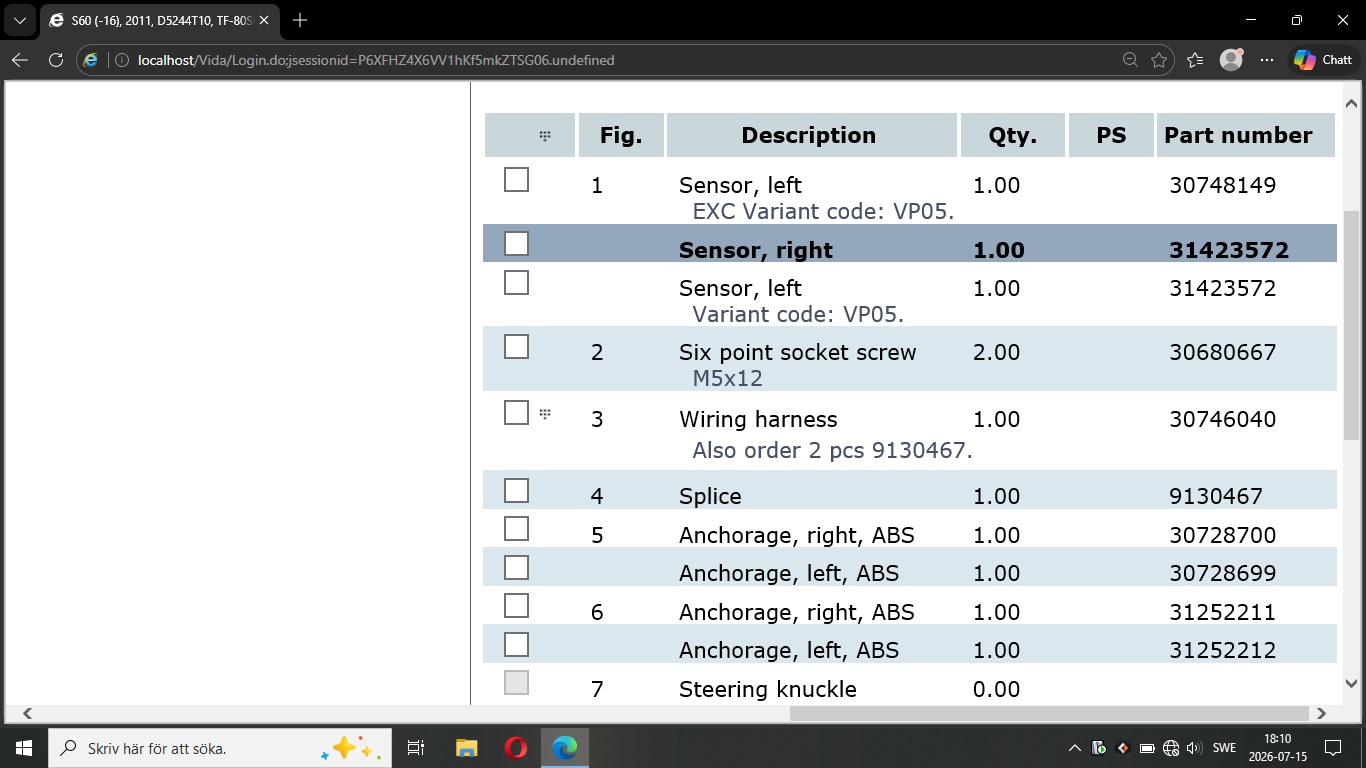Click the vertical scrollbar thumb

[1351, 325]
